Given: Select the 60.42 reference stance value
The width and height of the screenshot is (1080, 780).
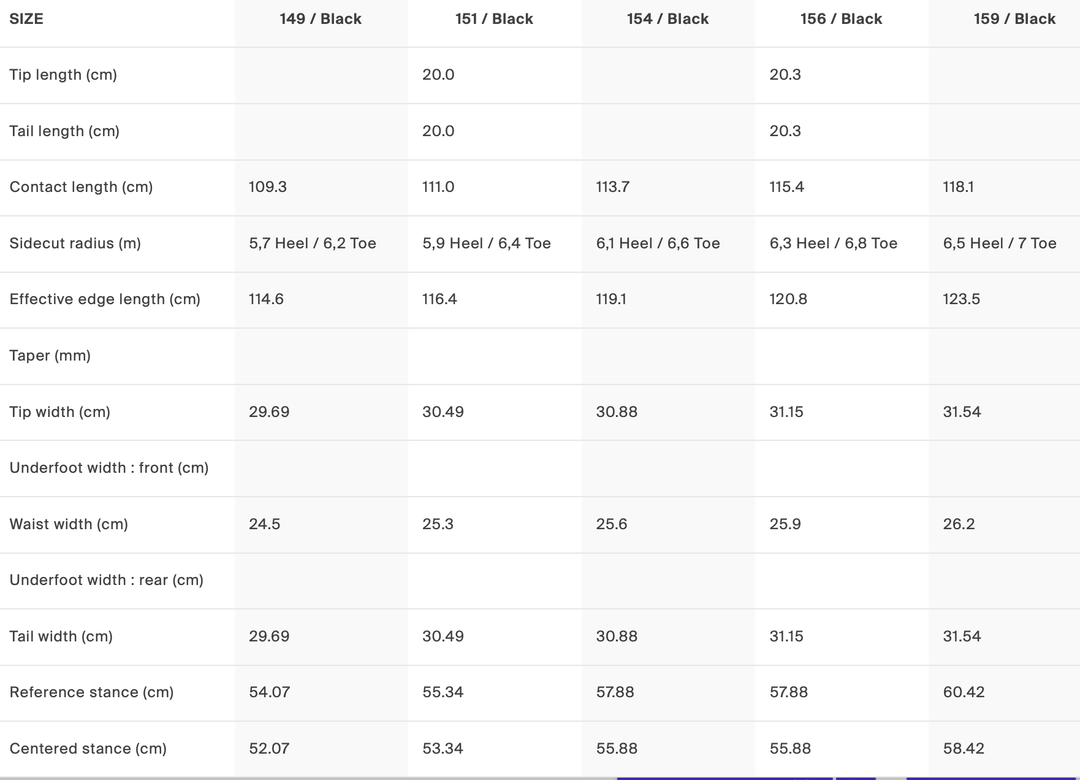Looking at the screenshot, I should pyautogui.click(x=963, y=692).
